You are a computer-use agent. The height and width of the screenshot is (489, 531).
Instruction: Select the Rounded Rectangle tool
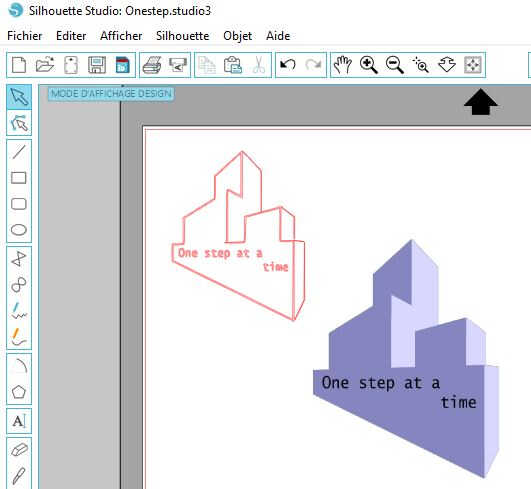[19, 204]
